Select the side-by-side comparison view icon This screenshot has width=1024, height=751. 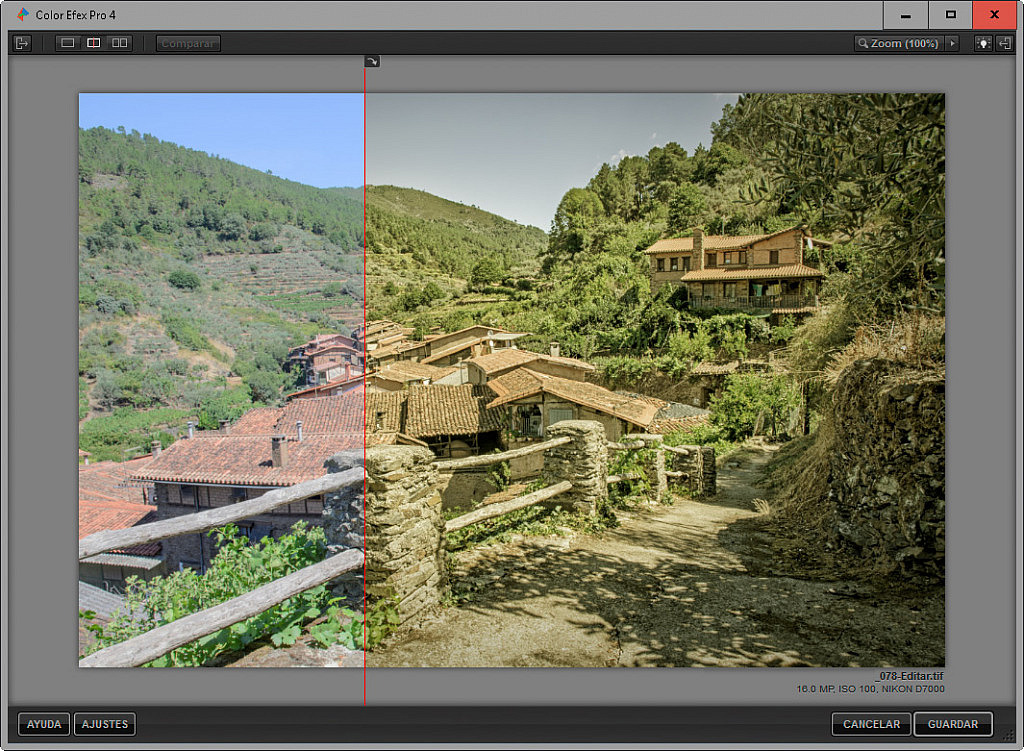tap(118, 42)
